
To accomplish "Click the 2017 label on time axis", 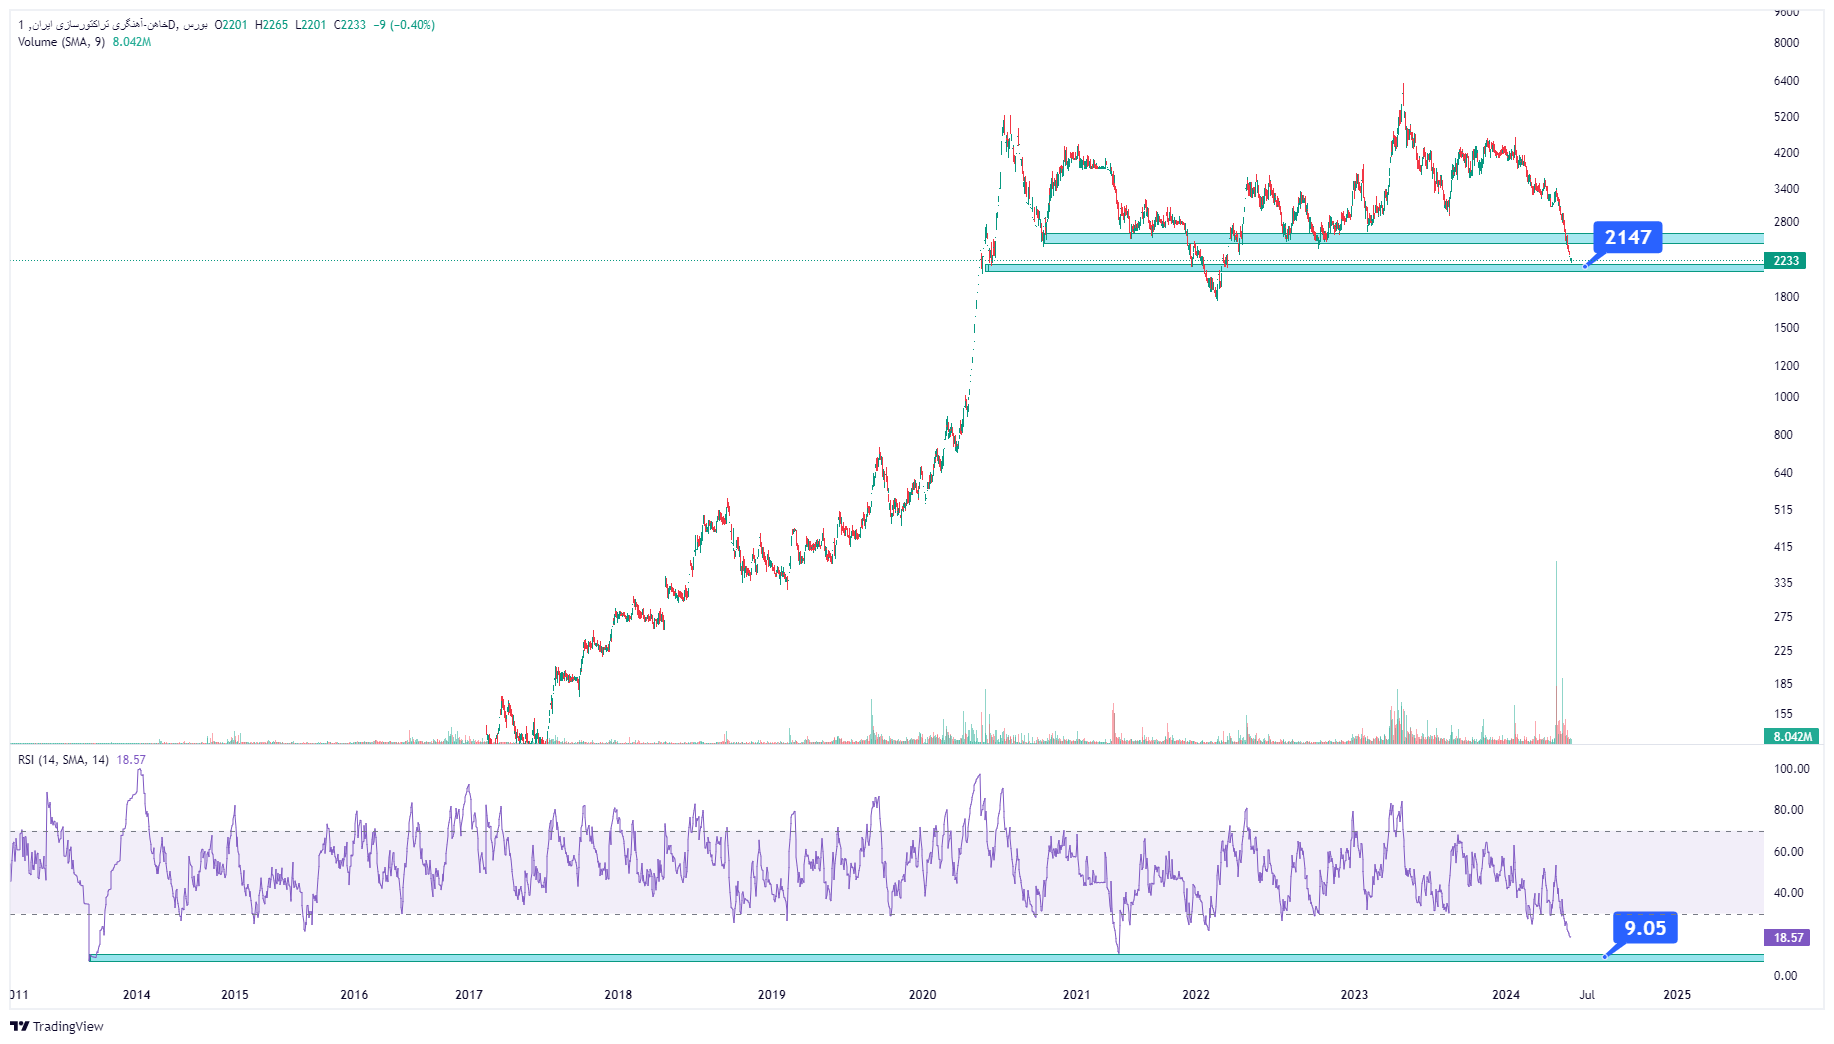I will [x=469, y=995].
